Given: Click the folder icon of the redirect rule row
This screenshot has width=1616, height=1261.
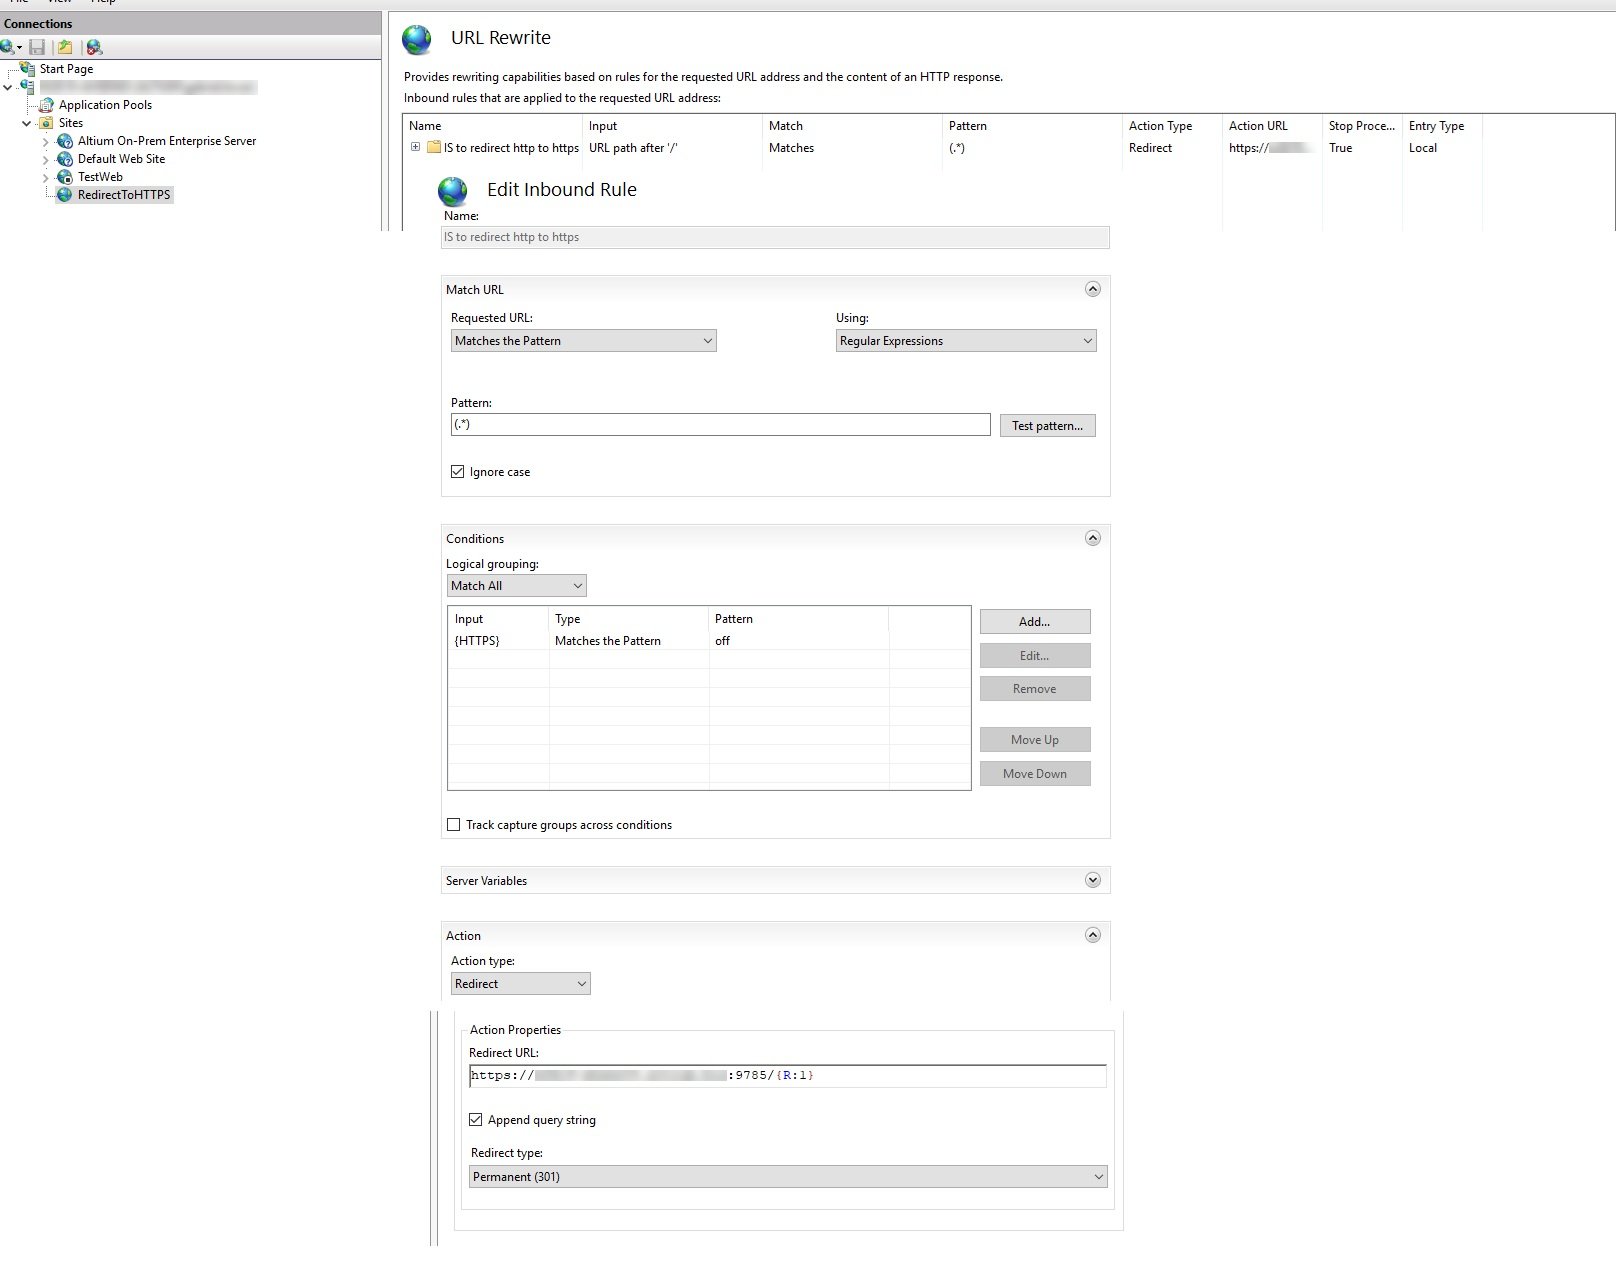Looking at the screenshot, I should click(x=434, y=148).
